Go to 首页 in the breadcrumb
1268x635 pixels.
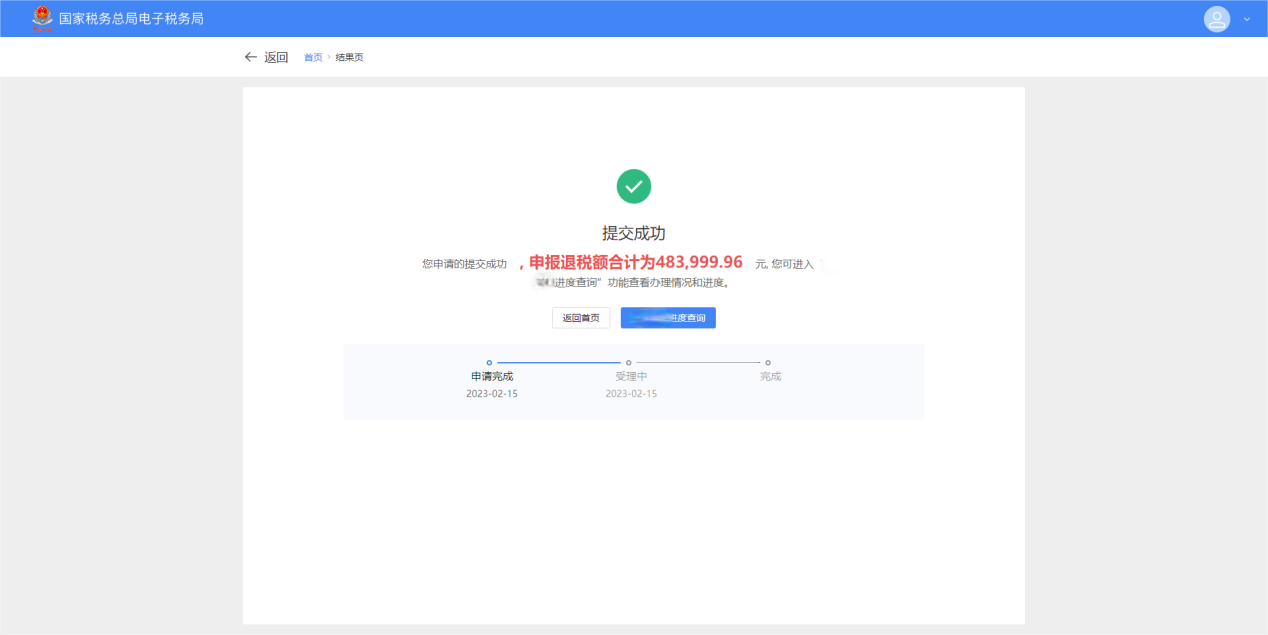click(x=313, y=57)
